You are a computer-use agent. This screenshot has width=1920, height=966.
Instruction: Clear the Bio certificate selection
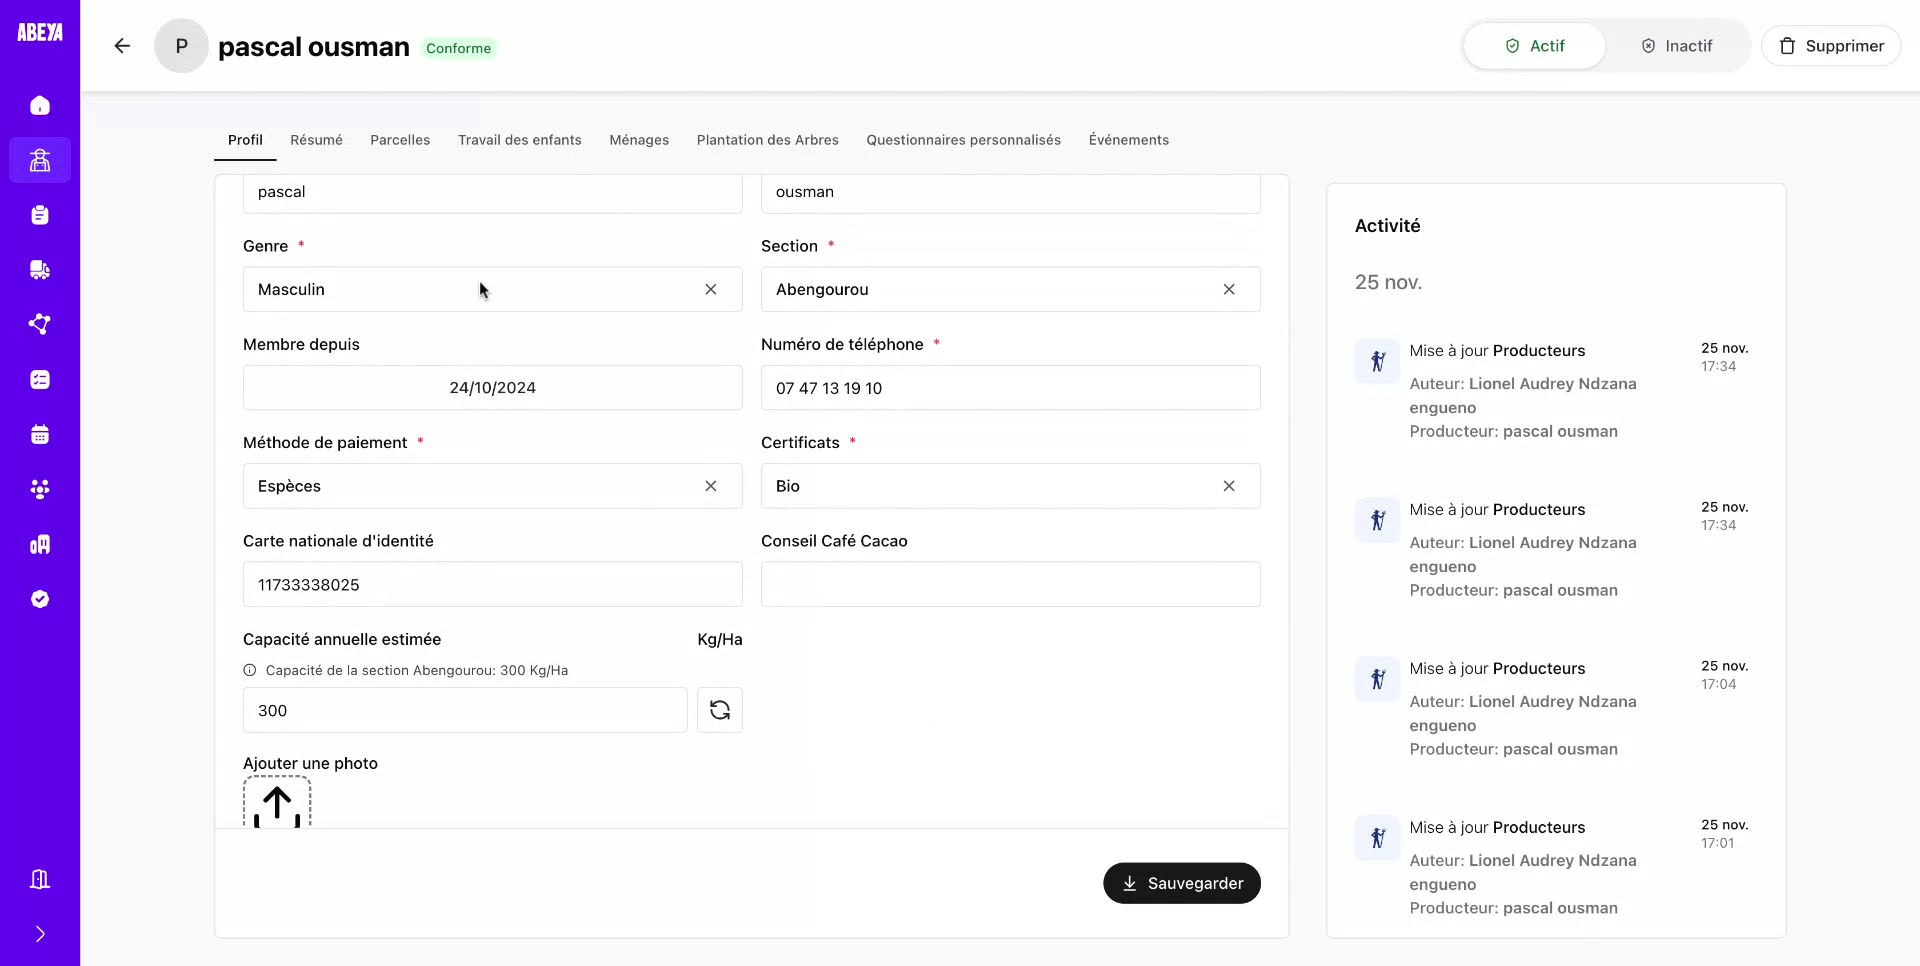(1229, 486)
